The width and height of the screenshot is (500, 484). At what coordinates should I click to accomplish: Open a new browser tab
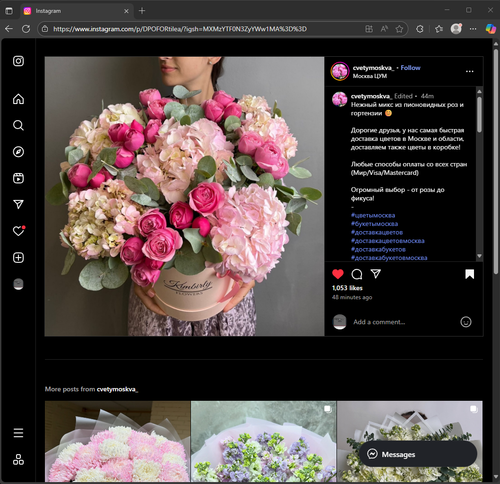coord(142,11)
